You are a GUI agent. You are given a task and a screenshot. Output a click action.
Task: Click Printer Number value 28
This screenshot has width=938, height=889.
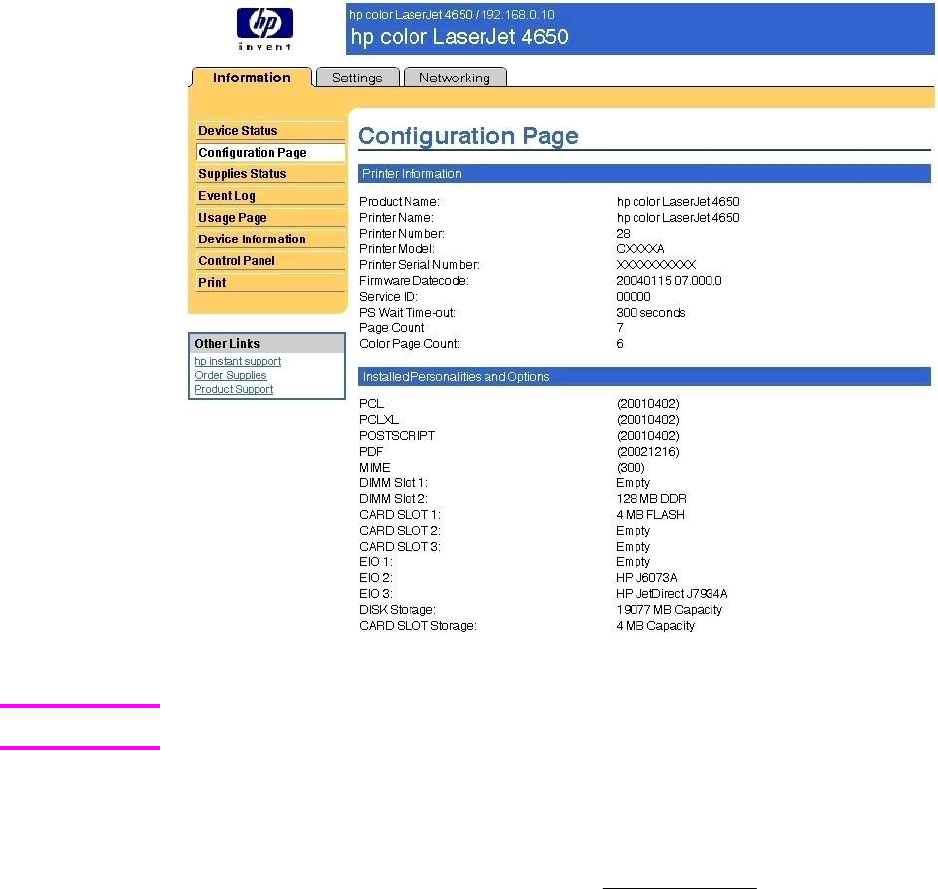[623, 233]
